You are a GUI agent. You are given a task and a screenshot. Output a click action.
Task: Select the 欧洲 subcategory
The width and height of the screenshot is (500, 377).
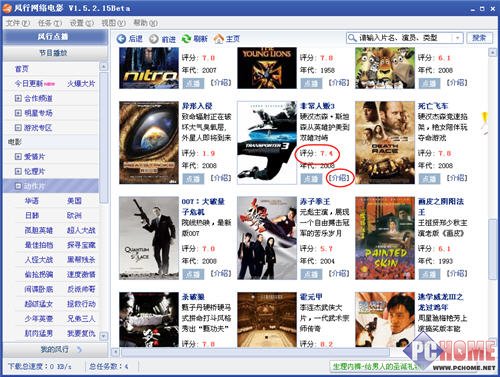(74, 216)
